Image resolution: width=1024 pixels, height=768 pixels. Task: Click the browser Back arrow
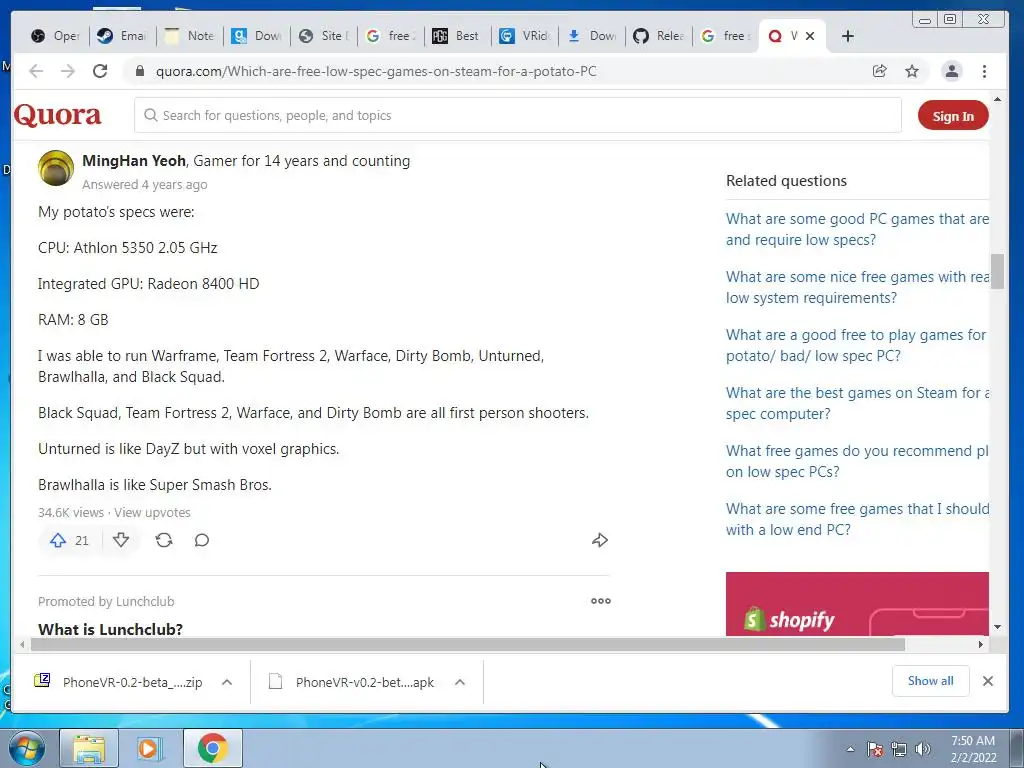pyautogui.click(x=36, y=71)
